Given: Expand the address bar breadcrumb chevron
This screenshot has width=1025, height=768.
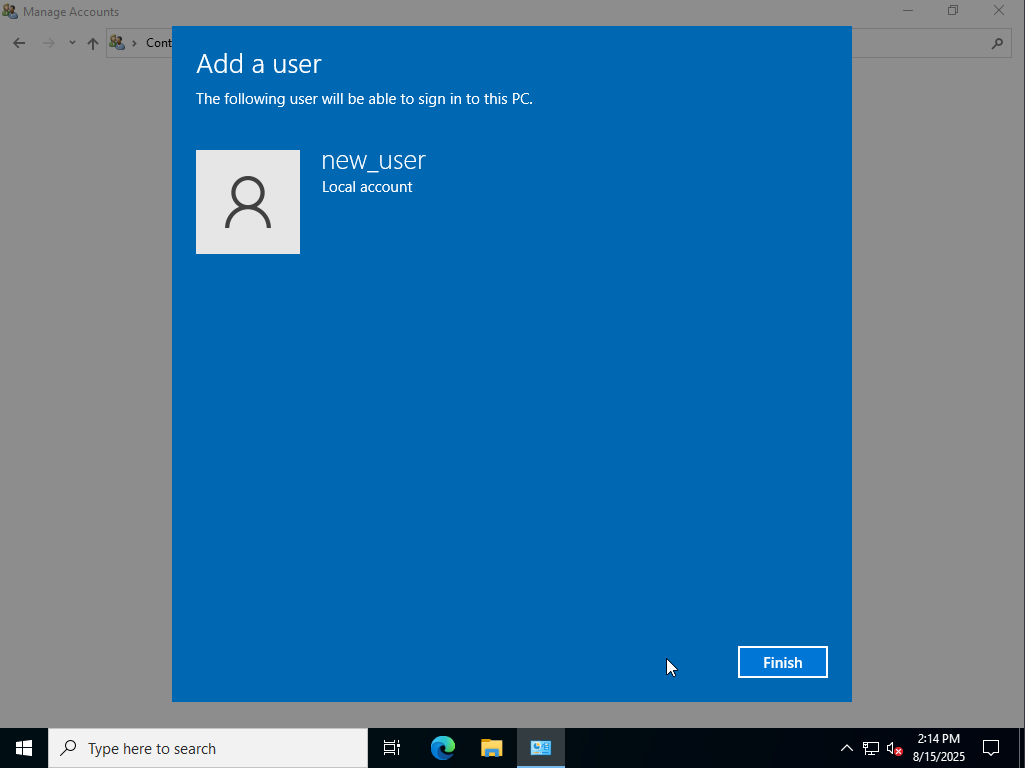Looking at the screenshot, I should 134,43.
